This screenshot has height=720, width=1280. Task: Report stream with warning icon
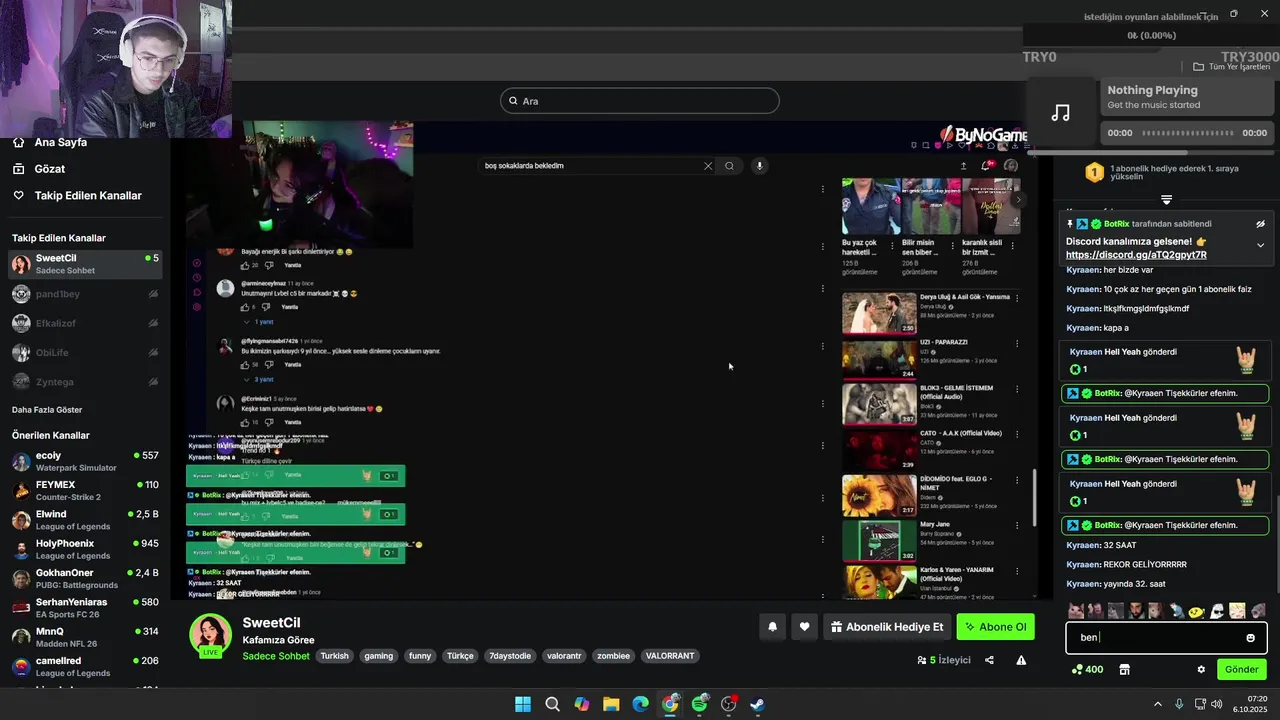click(1021, 660)
